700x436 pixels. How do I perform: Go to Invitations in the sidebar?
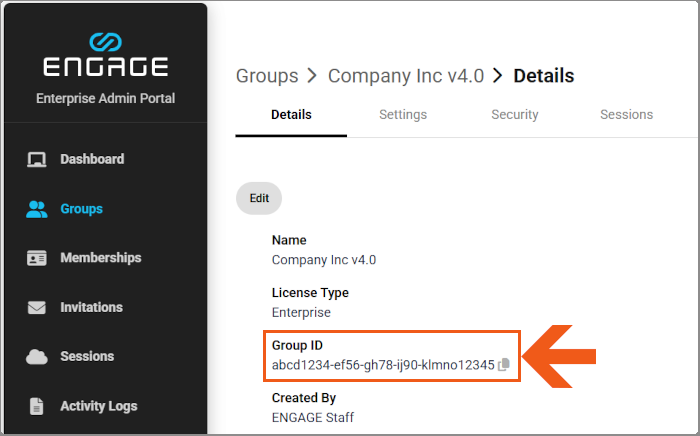tap(91, 307)
